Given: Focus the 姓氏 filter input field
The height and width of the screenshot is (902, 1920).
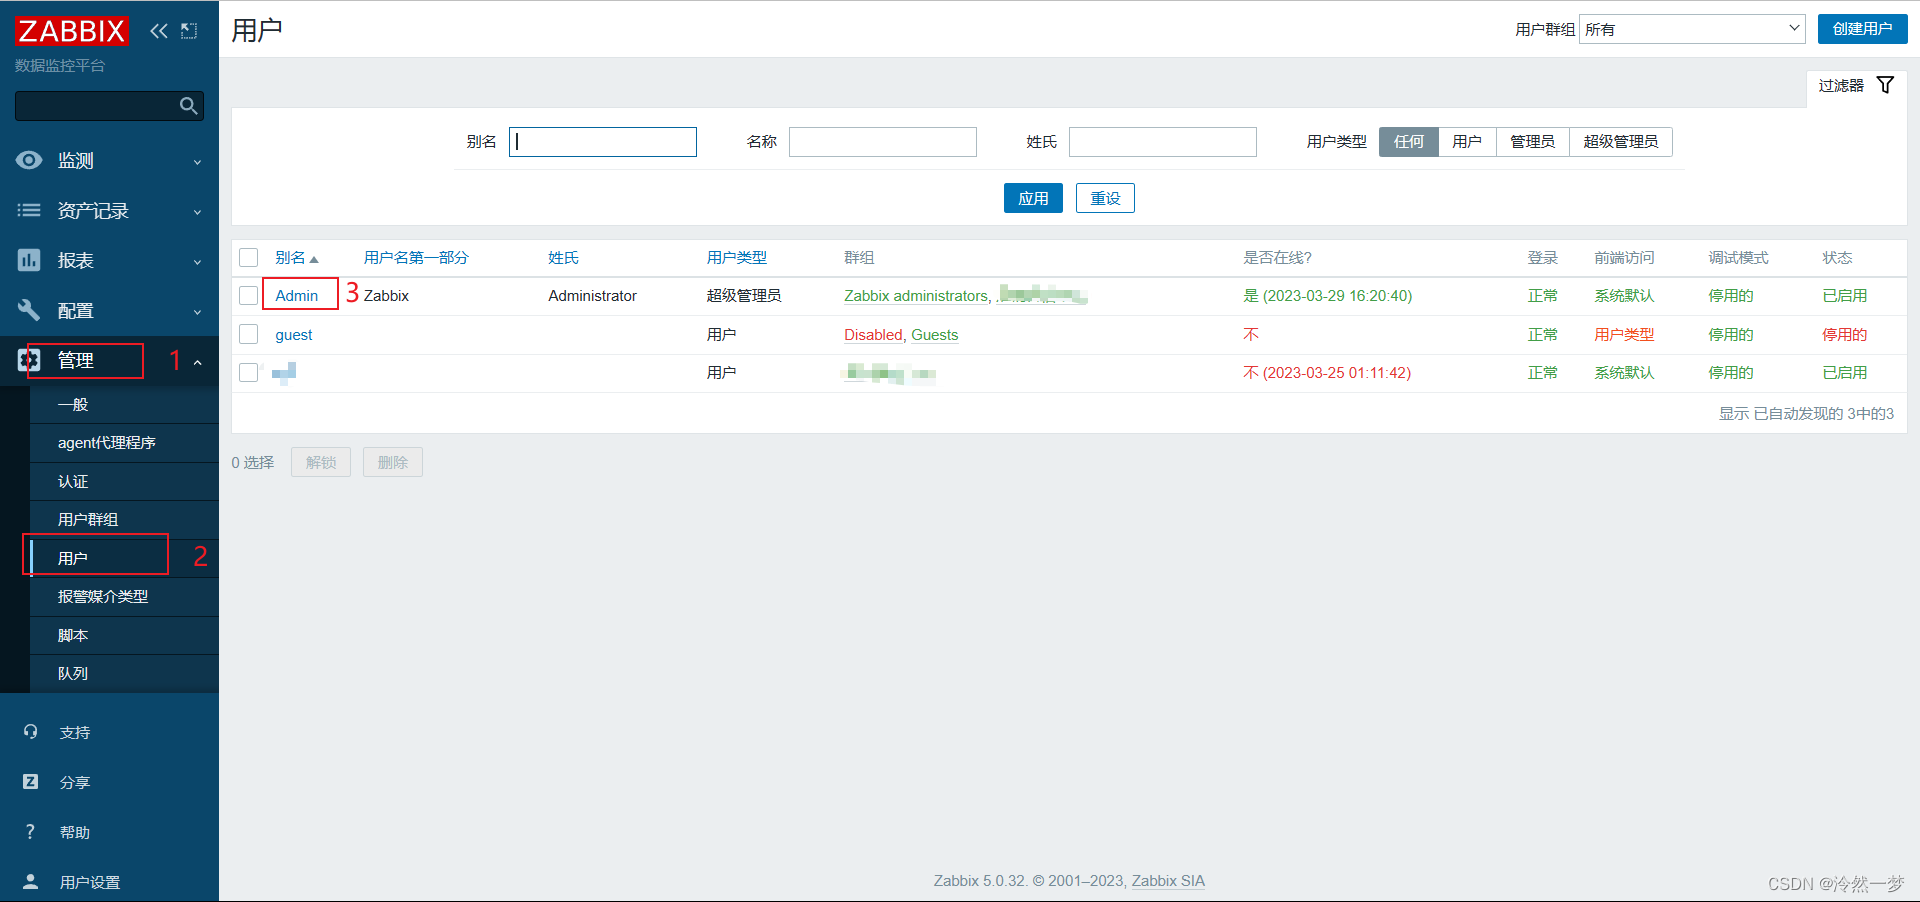Looking at the screenshot, I should pyautogui.click(x=1163, y=142).
